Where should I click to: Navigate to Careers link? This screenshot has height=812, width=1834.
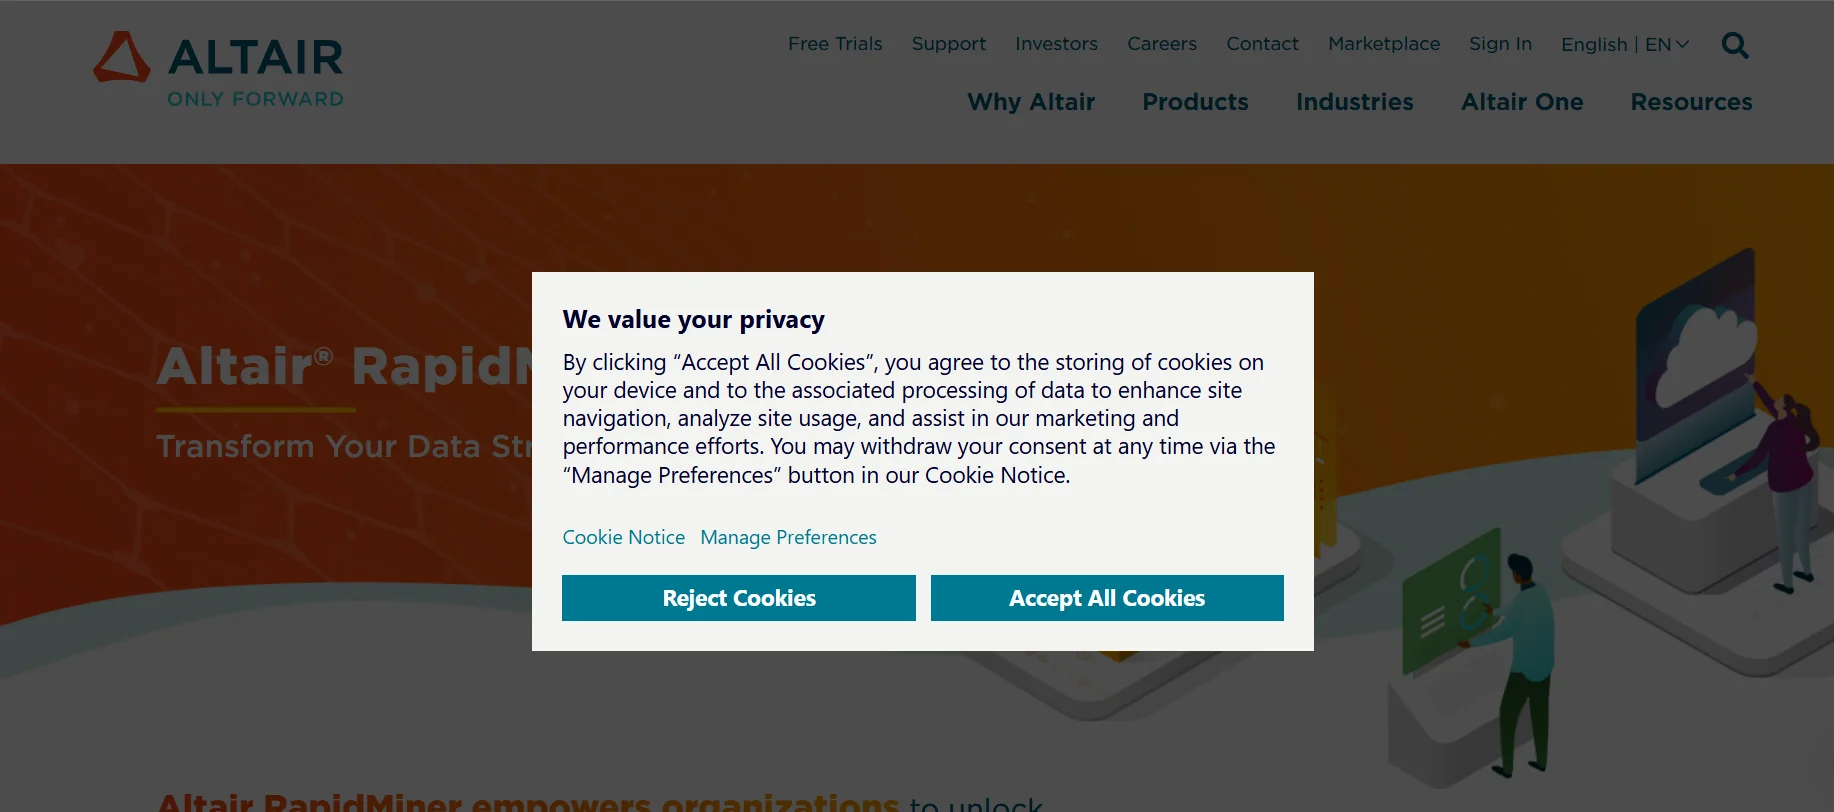pos(1162,44)
